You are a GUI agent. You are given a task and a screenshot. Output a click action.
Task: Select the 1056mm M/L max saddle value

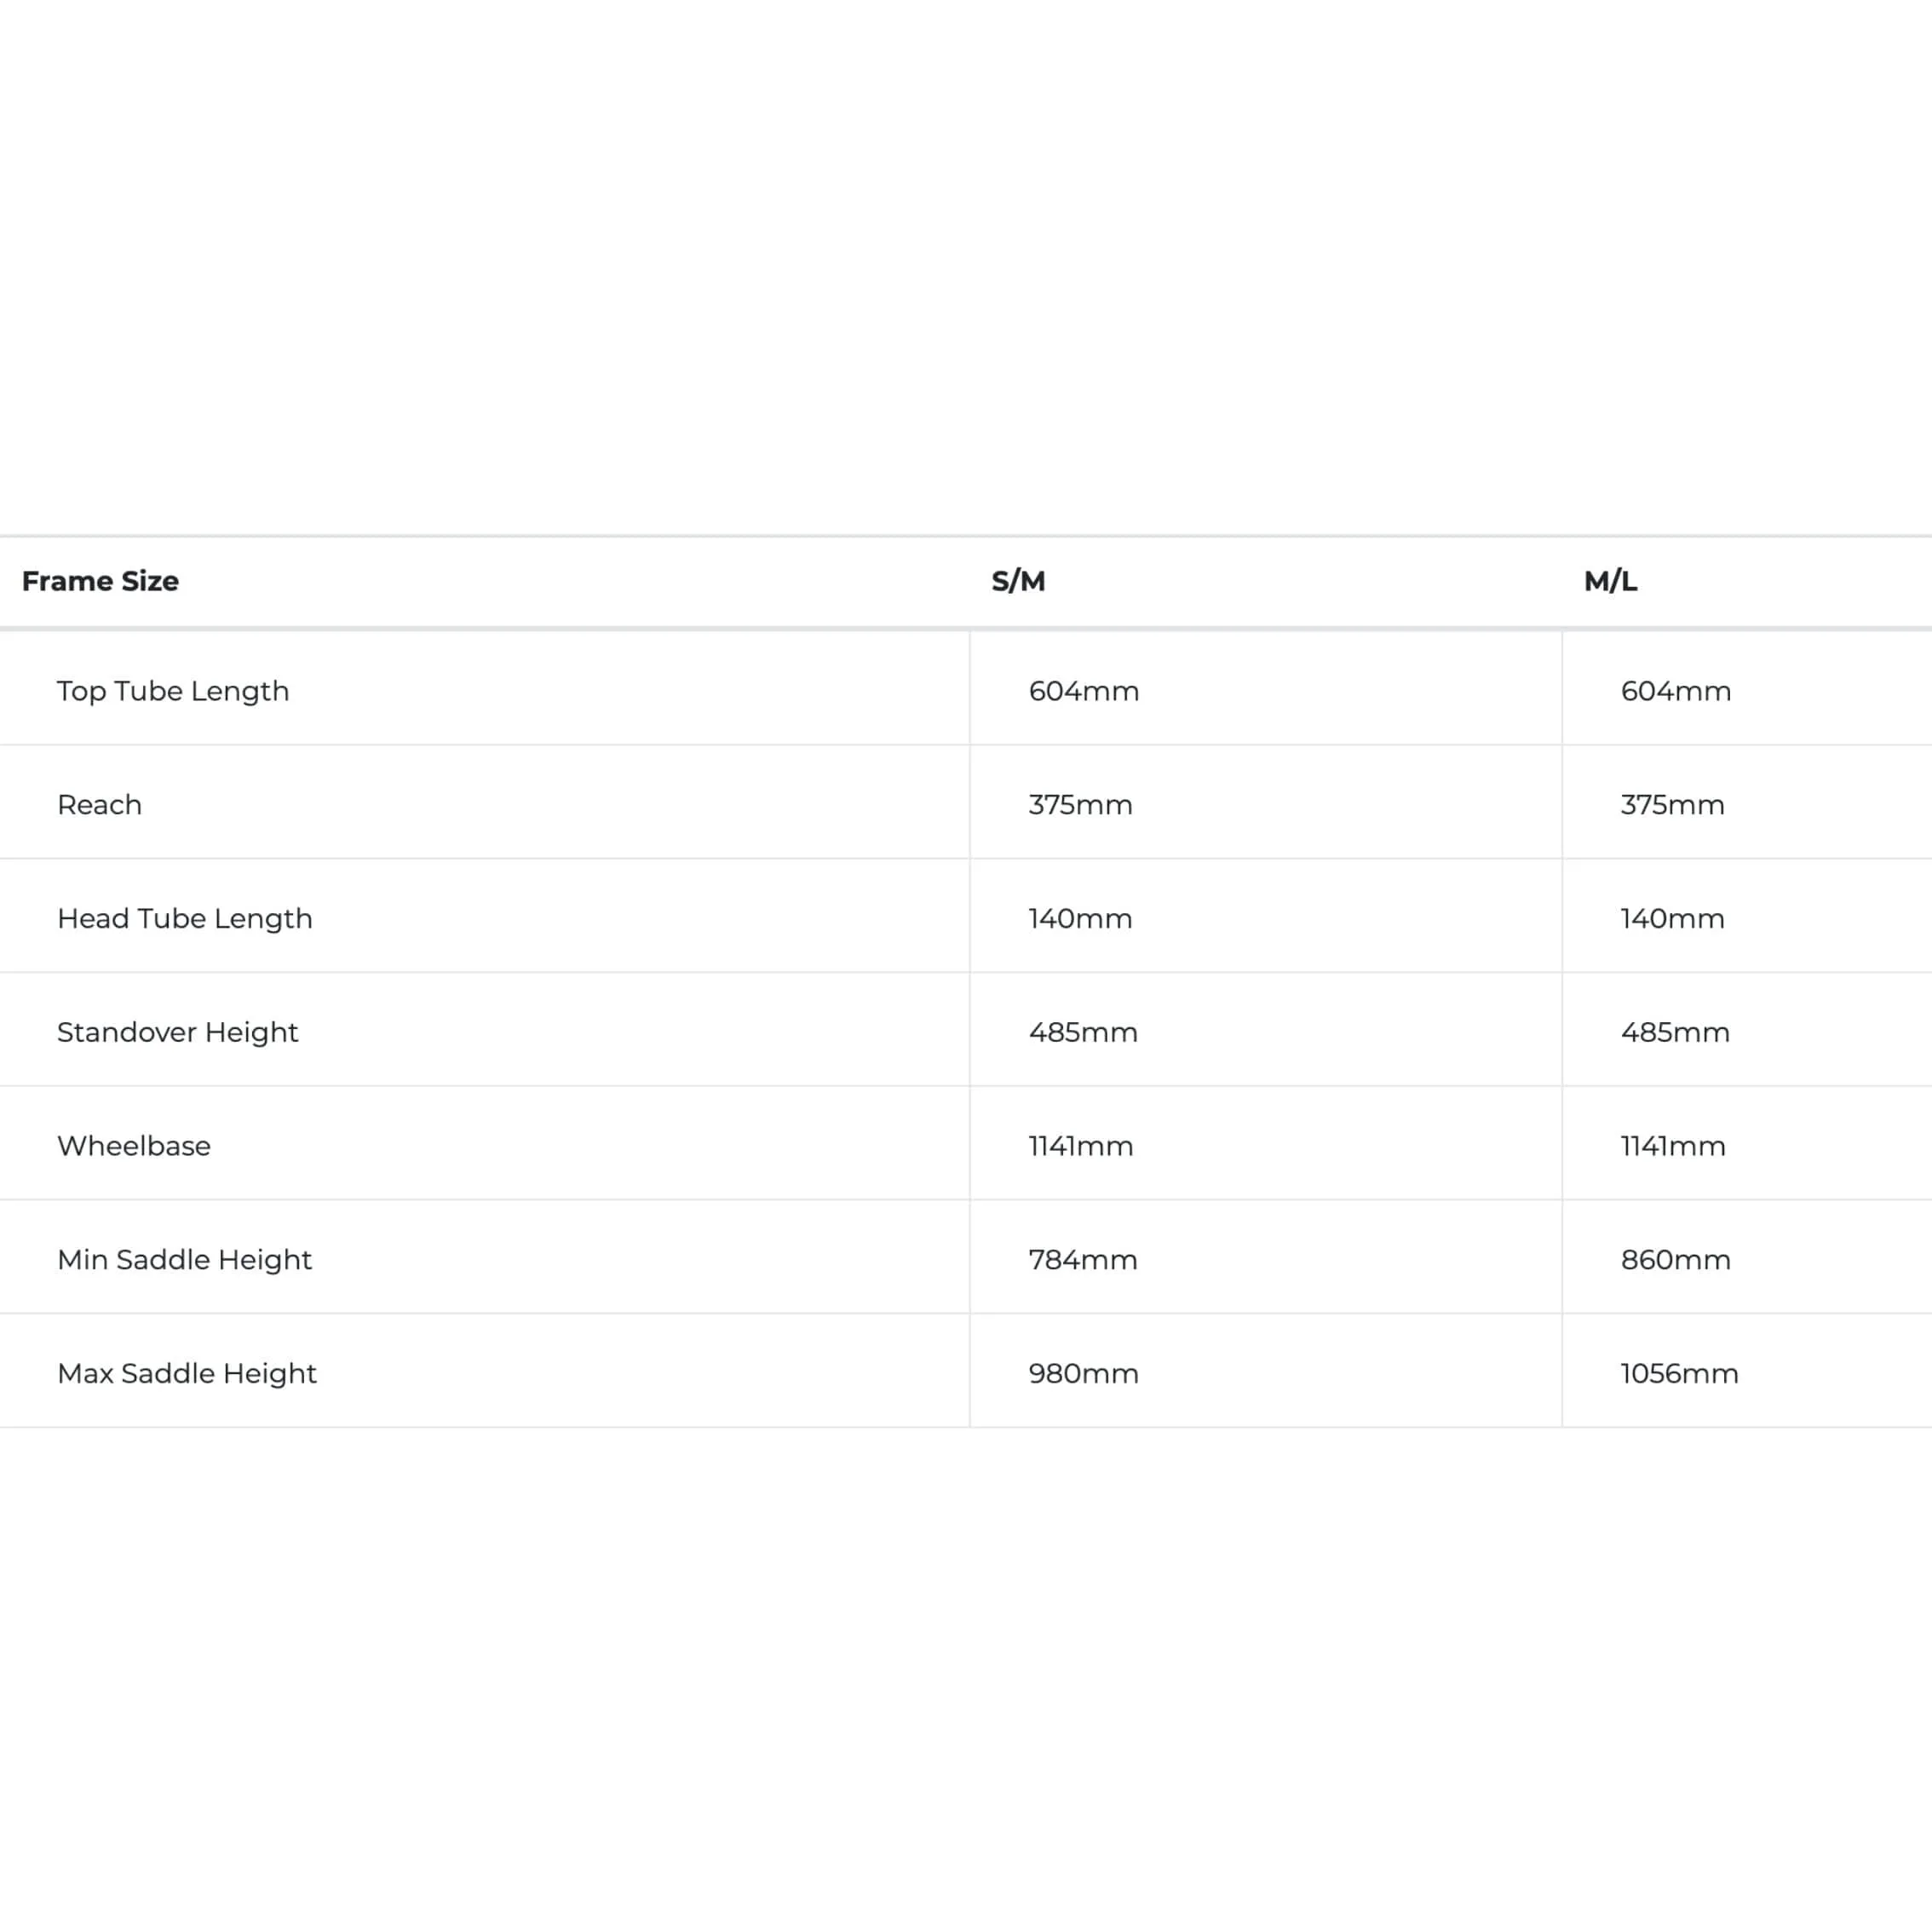[1680, 1373]
